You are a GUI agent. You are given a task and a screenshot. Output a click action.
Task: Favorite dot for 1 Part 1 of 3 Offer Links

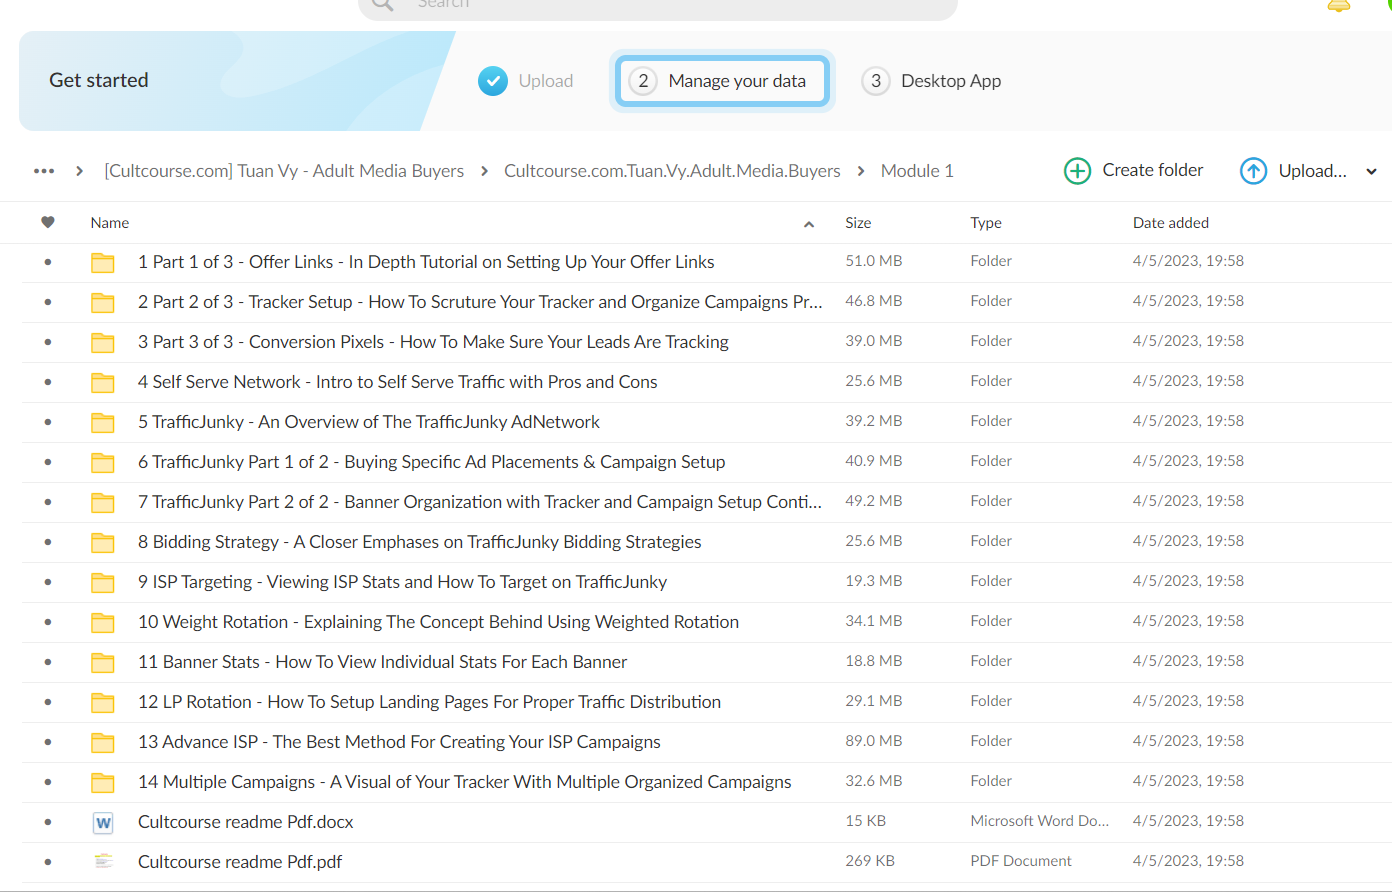(48, 262)
